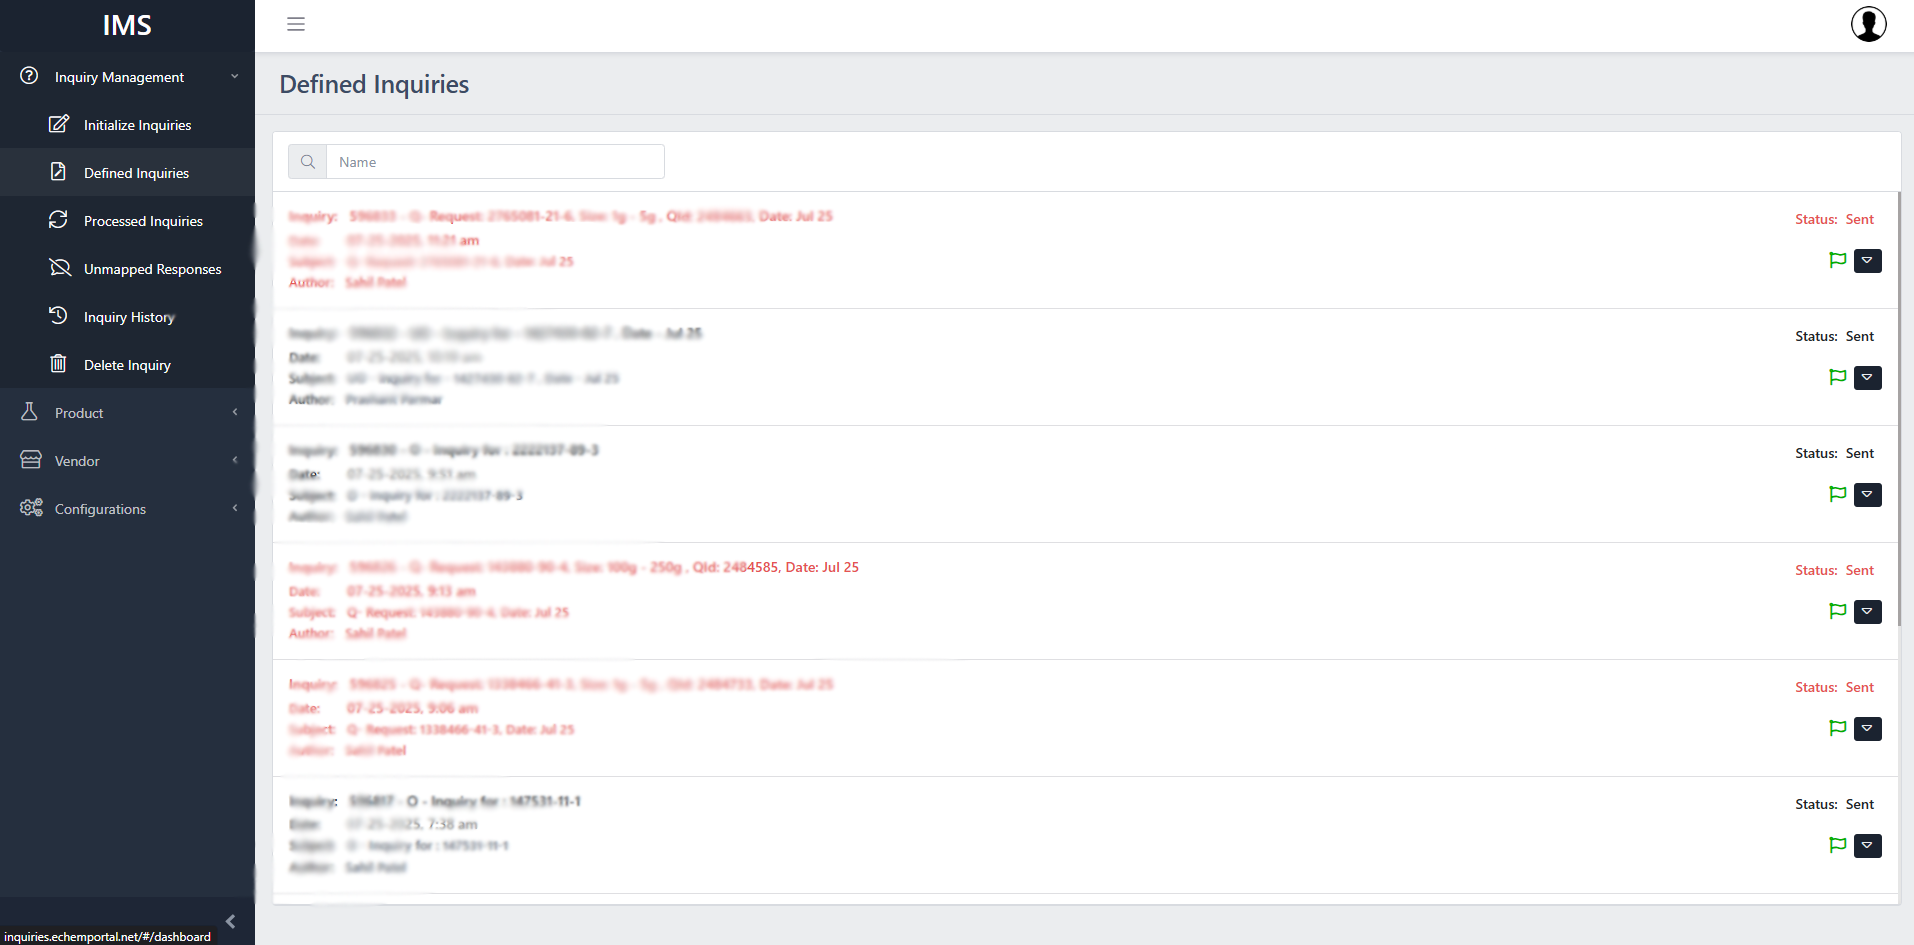
Task: Click the IMS logo in sidebar
Action: (127, 25)
